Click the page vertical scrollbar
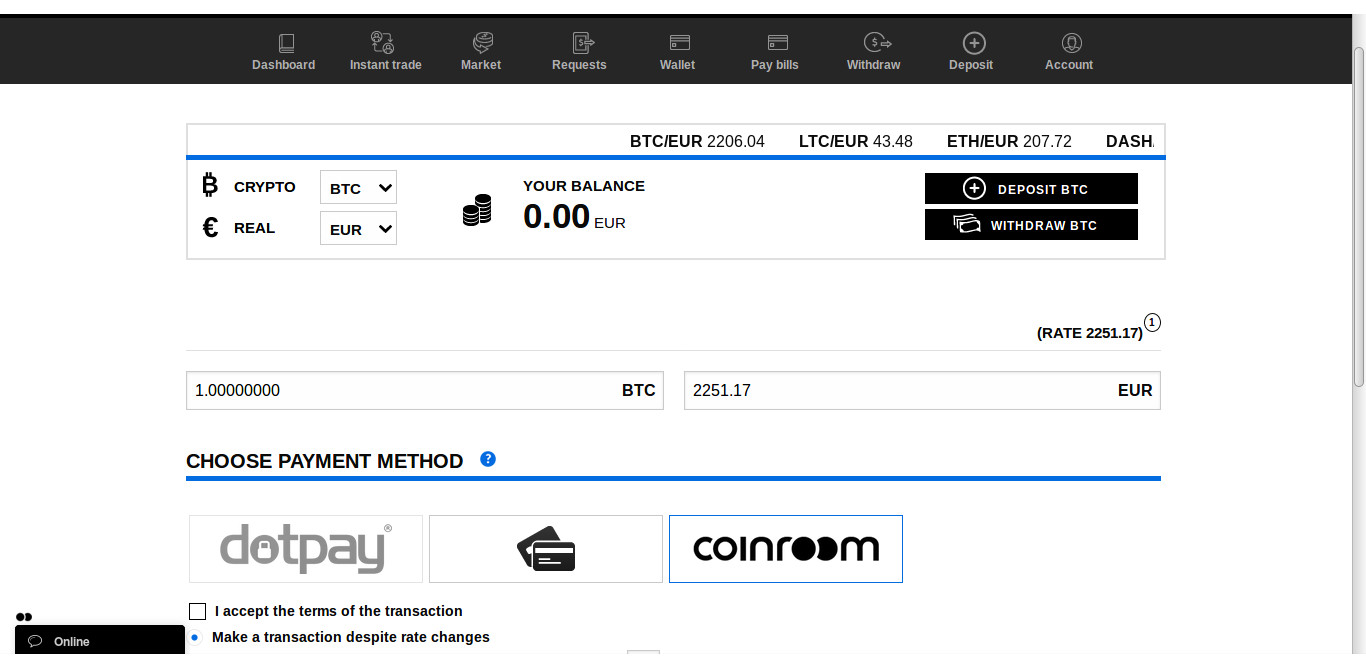1366x668 pixels. pyautogui.click(x=1359, y=215)
